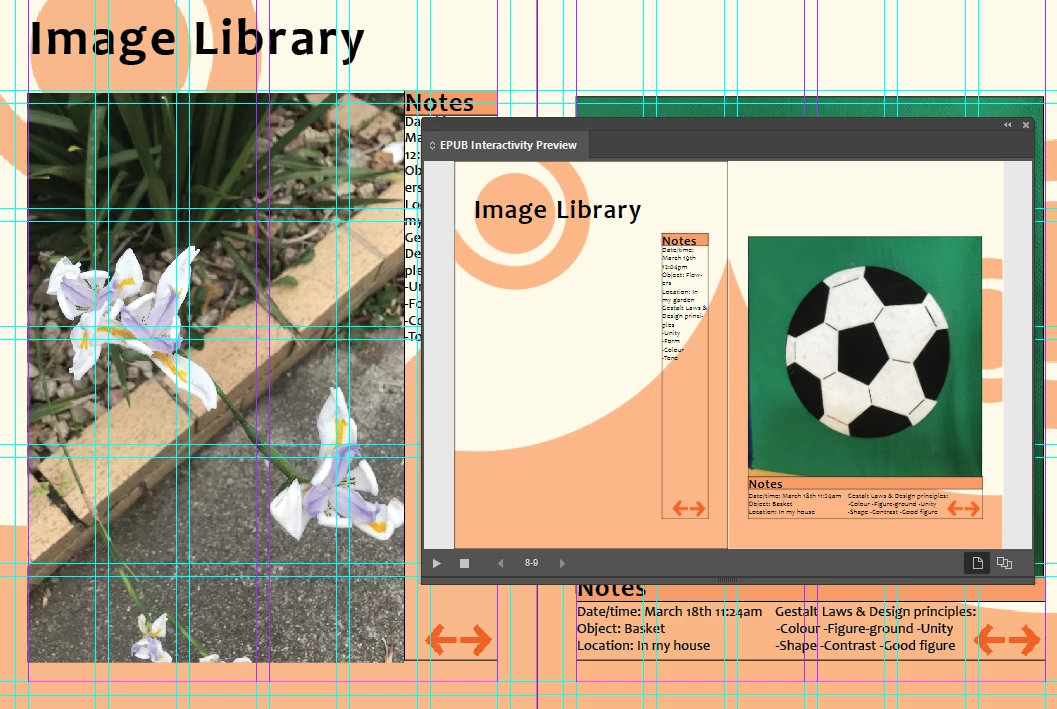Click orange arrows beside soccer ball preview notes
Image resolution: width=1057 pixels, height=709 pixels.
(x=963, y=508)
